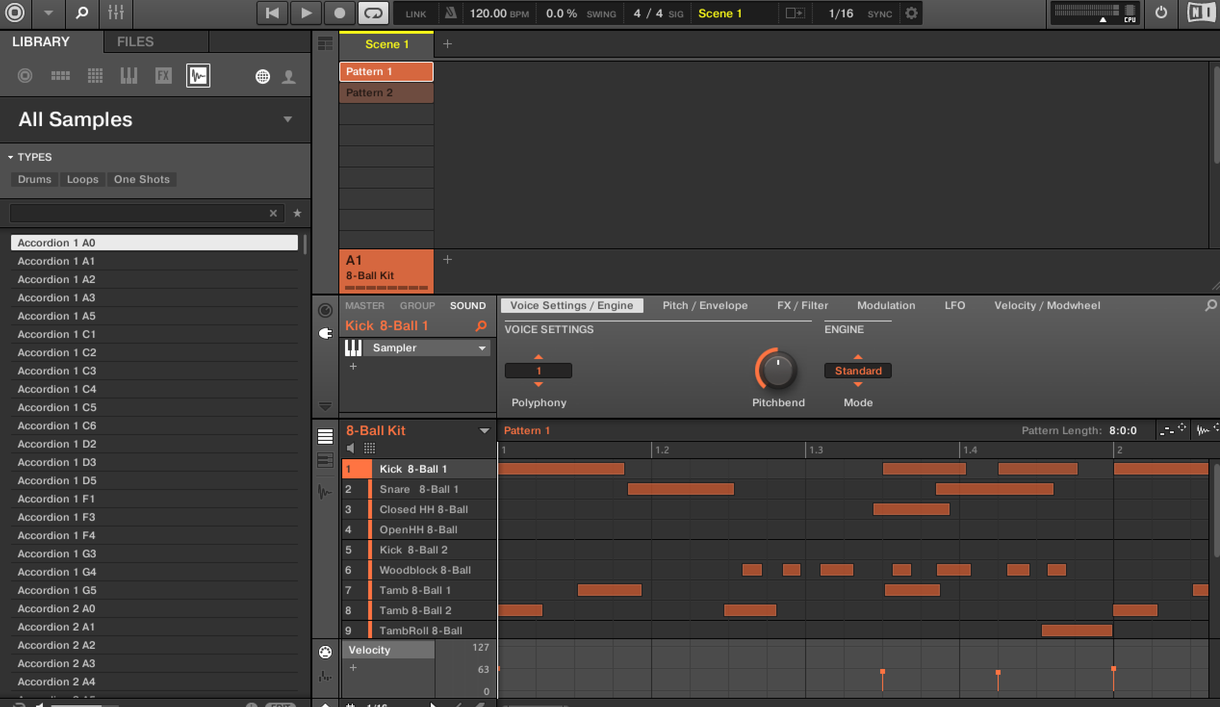Add a new group next to A1
The image size is (1220, 707).
tap(447, 260)
